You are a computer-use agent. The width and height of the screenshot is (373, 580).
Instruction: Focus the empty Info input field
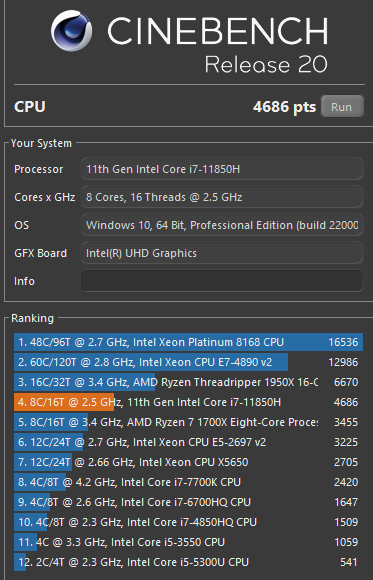pos(222,281)
